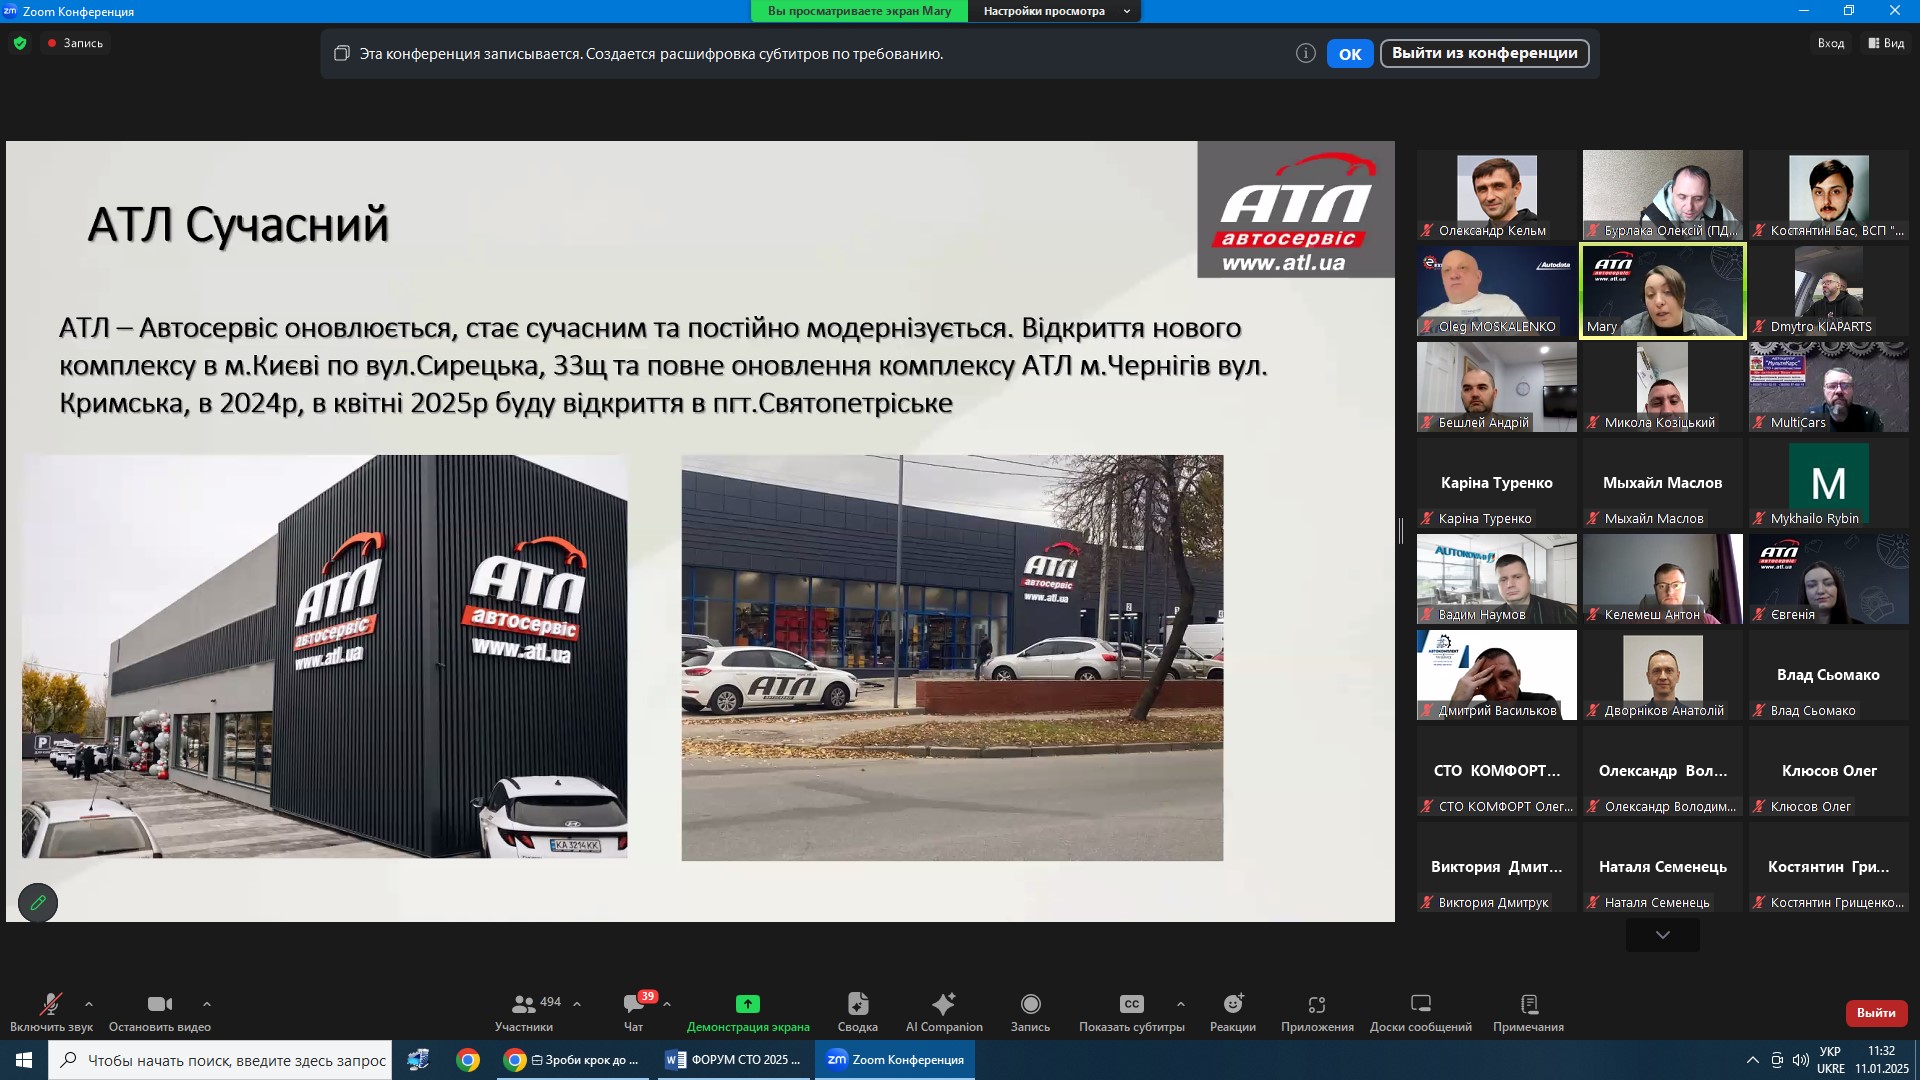Select Наталя Семенець participant tile

click(1662, 867)
